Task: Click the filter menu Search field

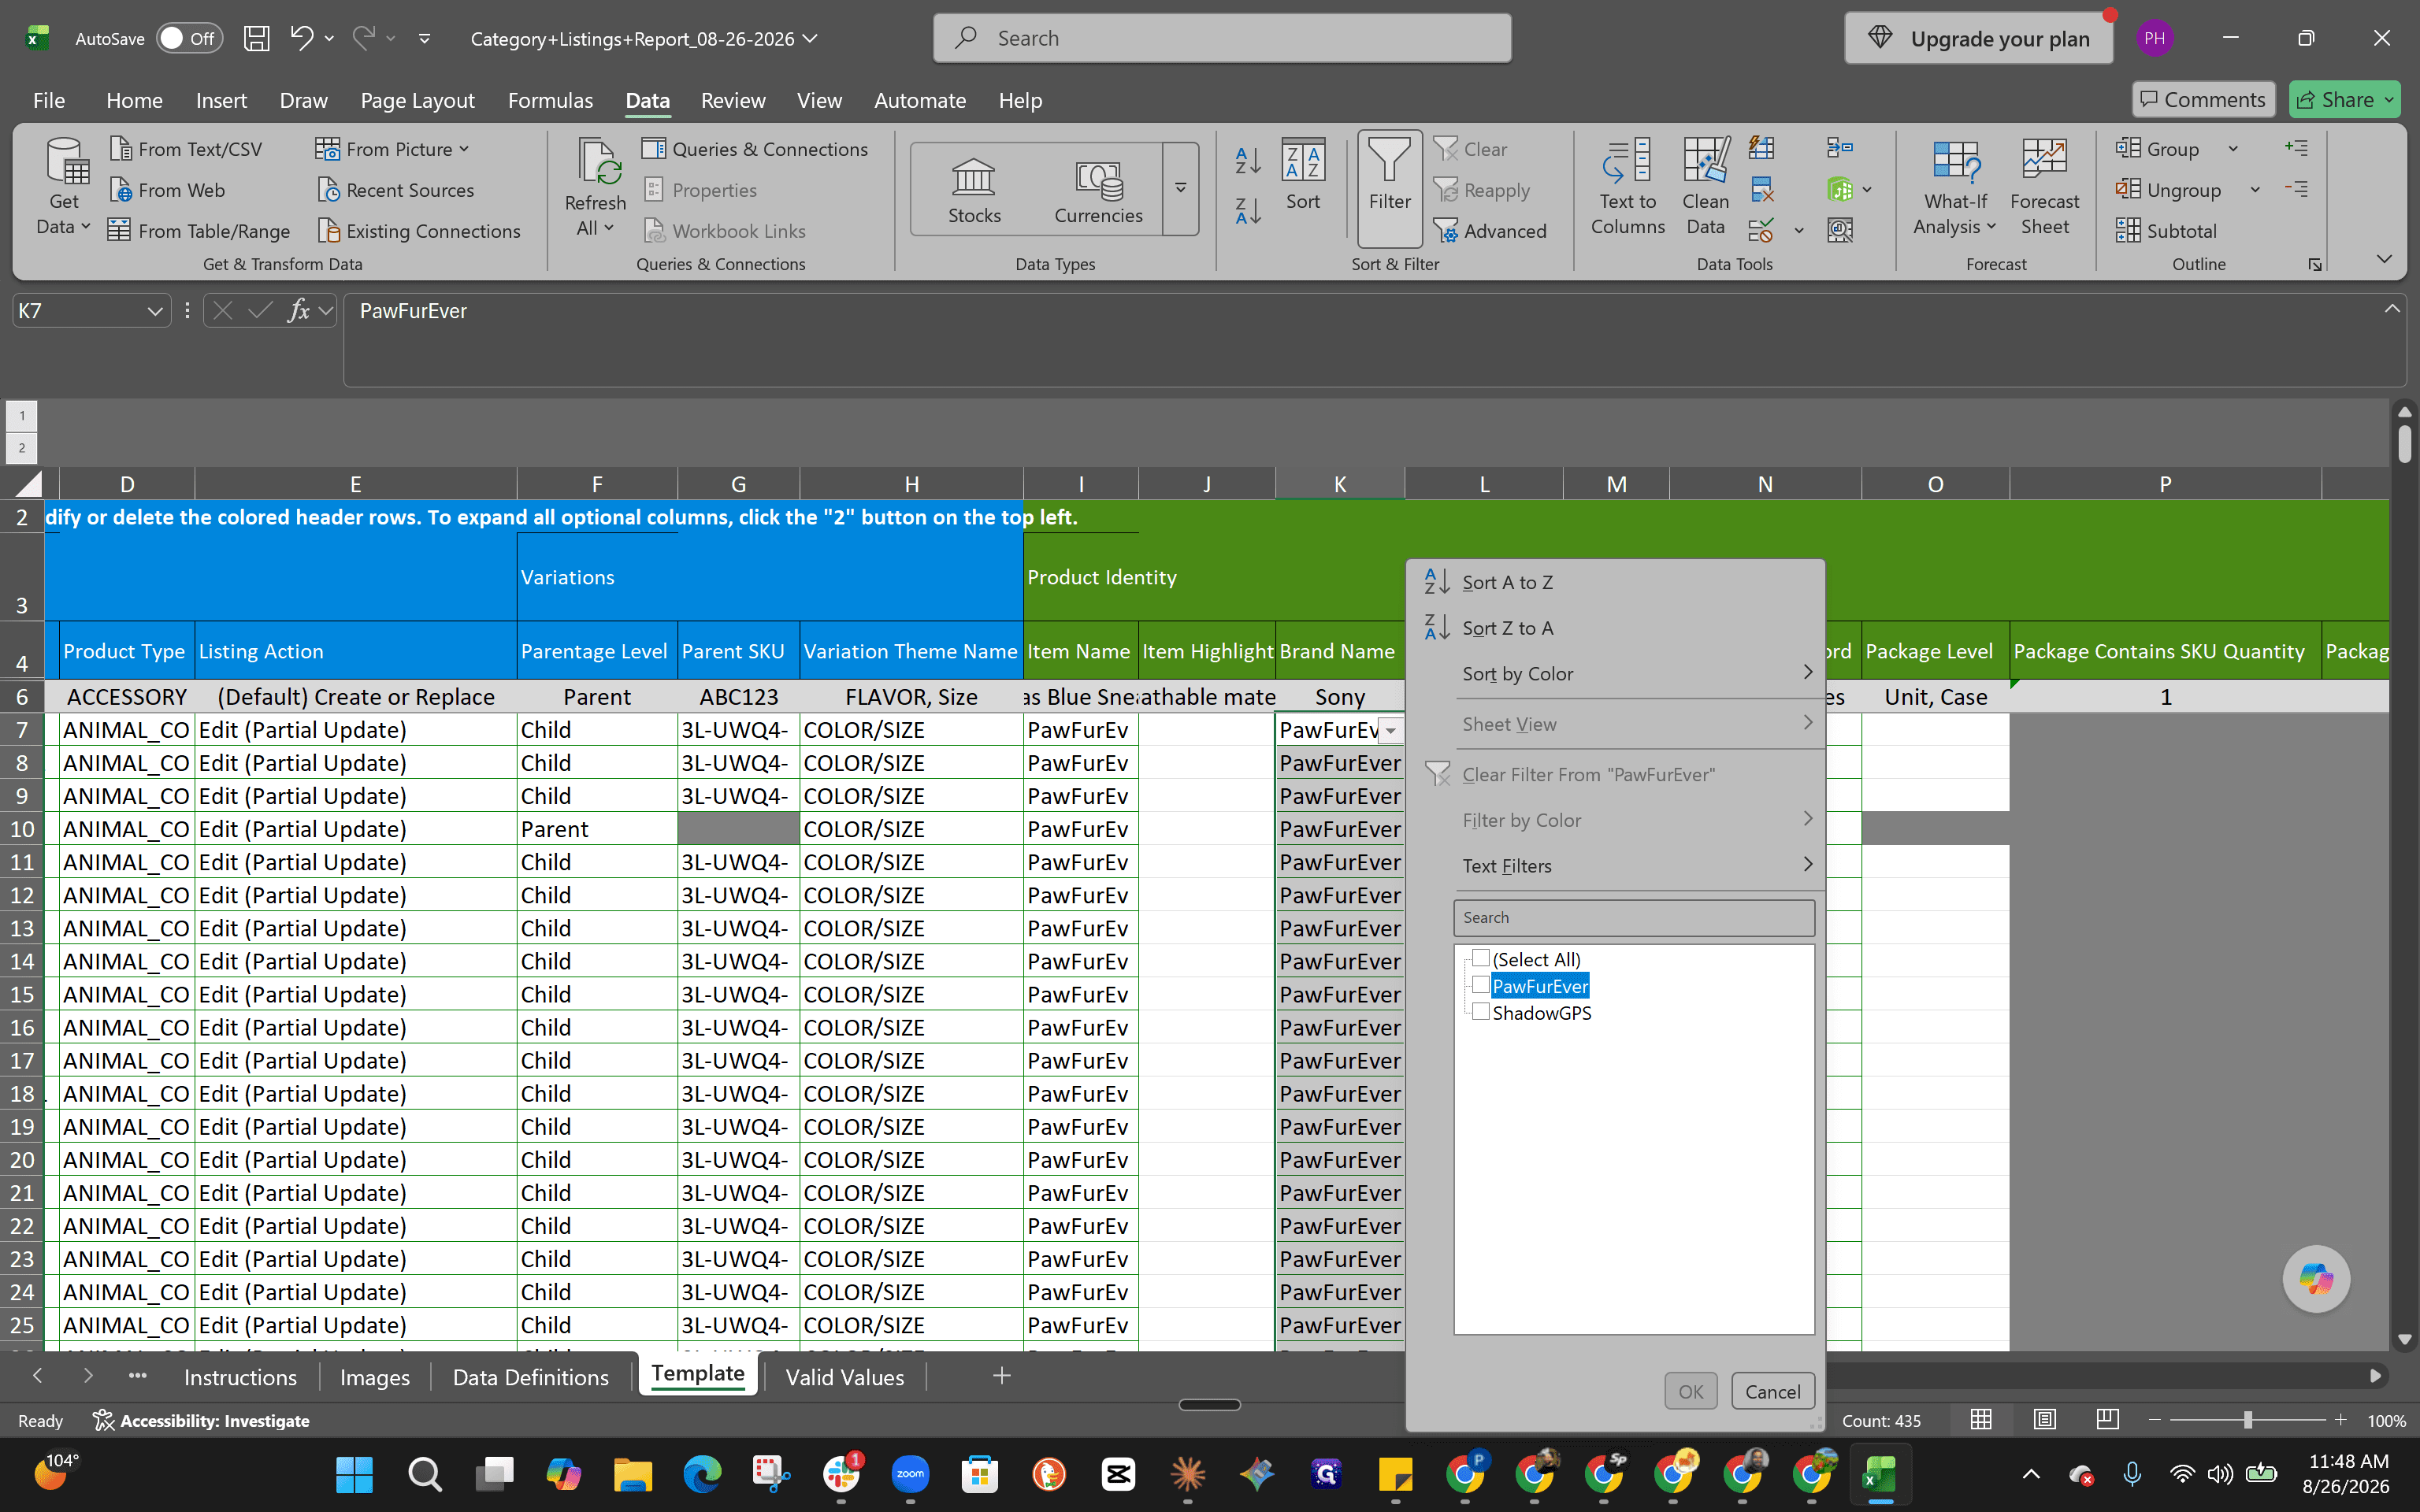Action: [x=1633, y=917]
